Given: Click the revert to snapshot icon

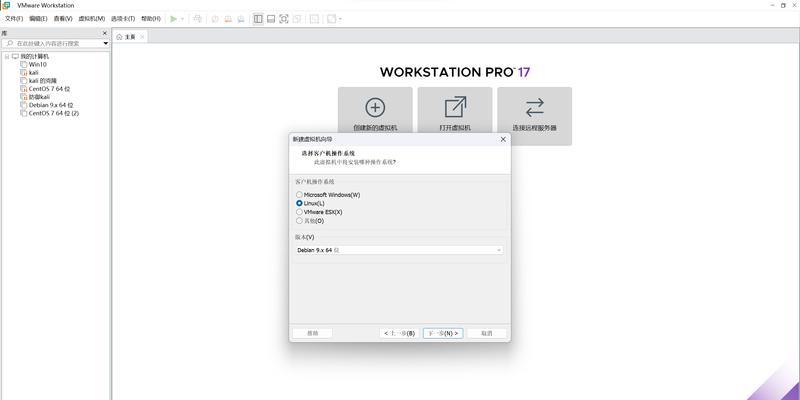Looking at the screenshot, I should 228,19.
